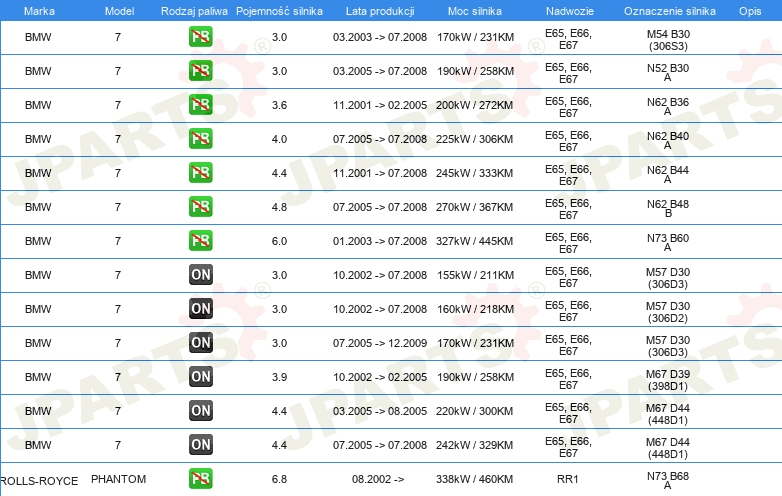Click power value 245kW / 333KM
The height and width of the screenshot is (496, 782).
[x=474, y=173]
